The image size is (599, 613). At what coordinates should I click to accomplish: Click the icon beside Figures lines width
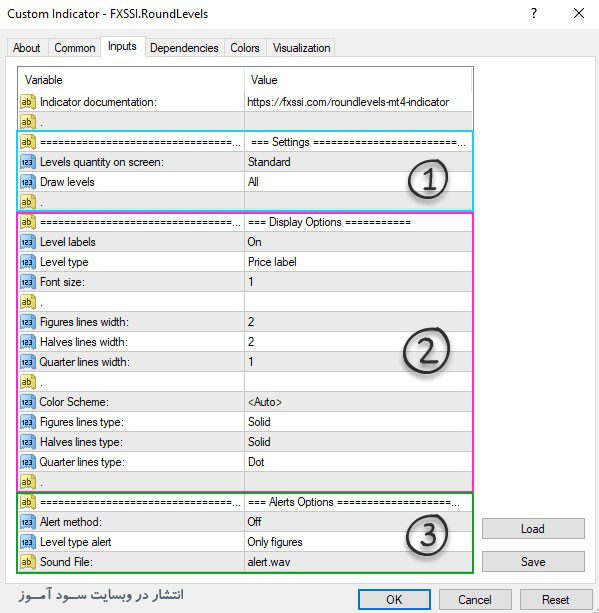click(x=28, y=322)
